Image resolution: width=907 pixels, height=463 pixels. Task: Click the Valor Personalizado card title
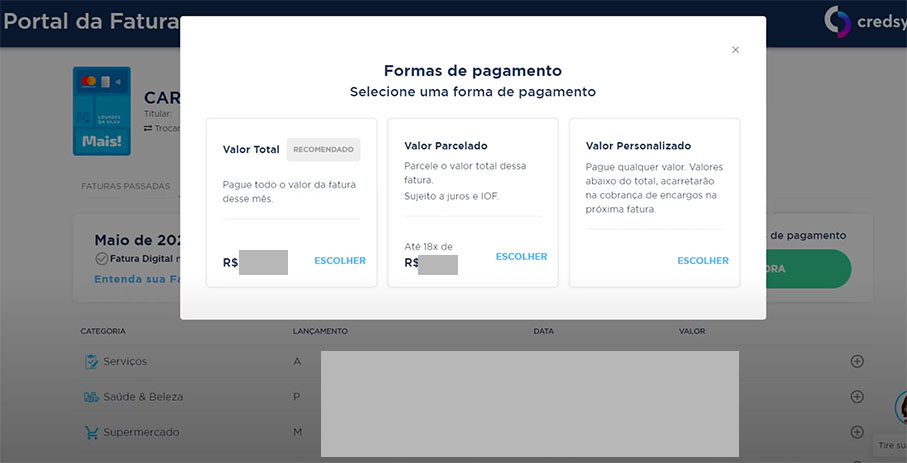point(638,146)
